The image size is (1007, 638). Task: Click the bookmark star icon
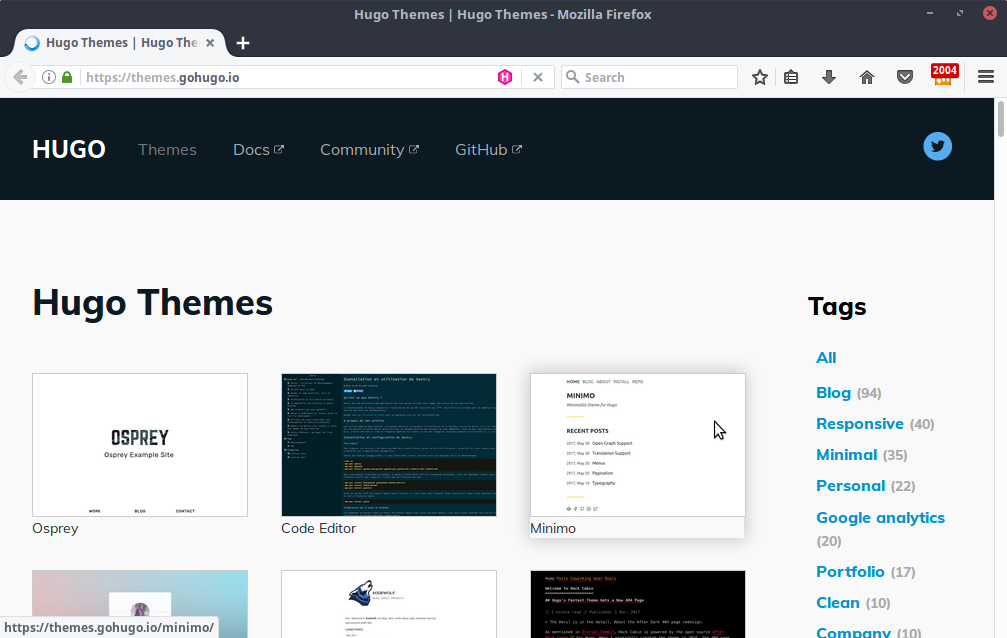[760, 77]
